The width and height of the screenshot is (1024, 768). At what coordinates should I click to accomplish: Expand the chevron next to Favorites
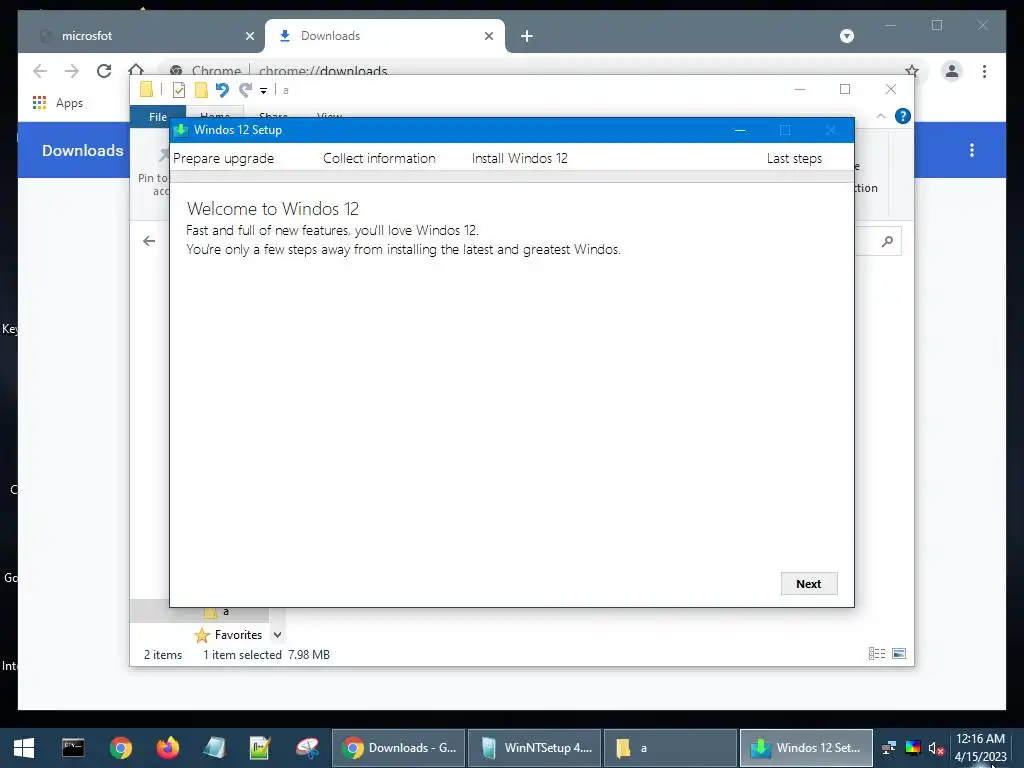[x=278, y=635]
